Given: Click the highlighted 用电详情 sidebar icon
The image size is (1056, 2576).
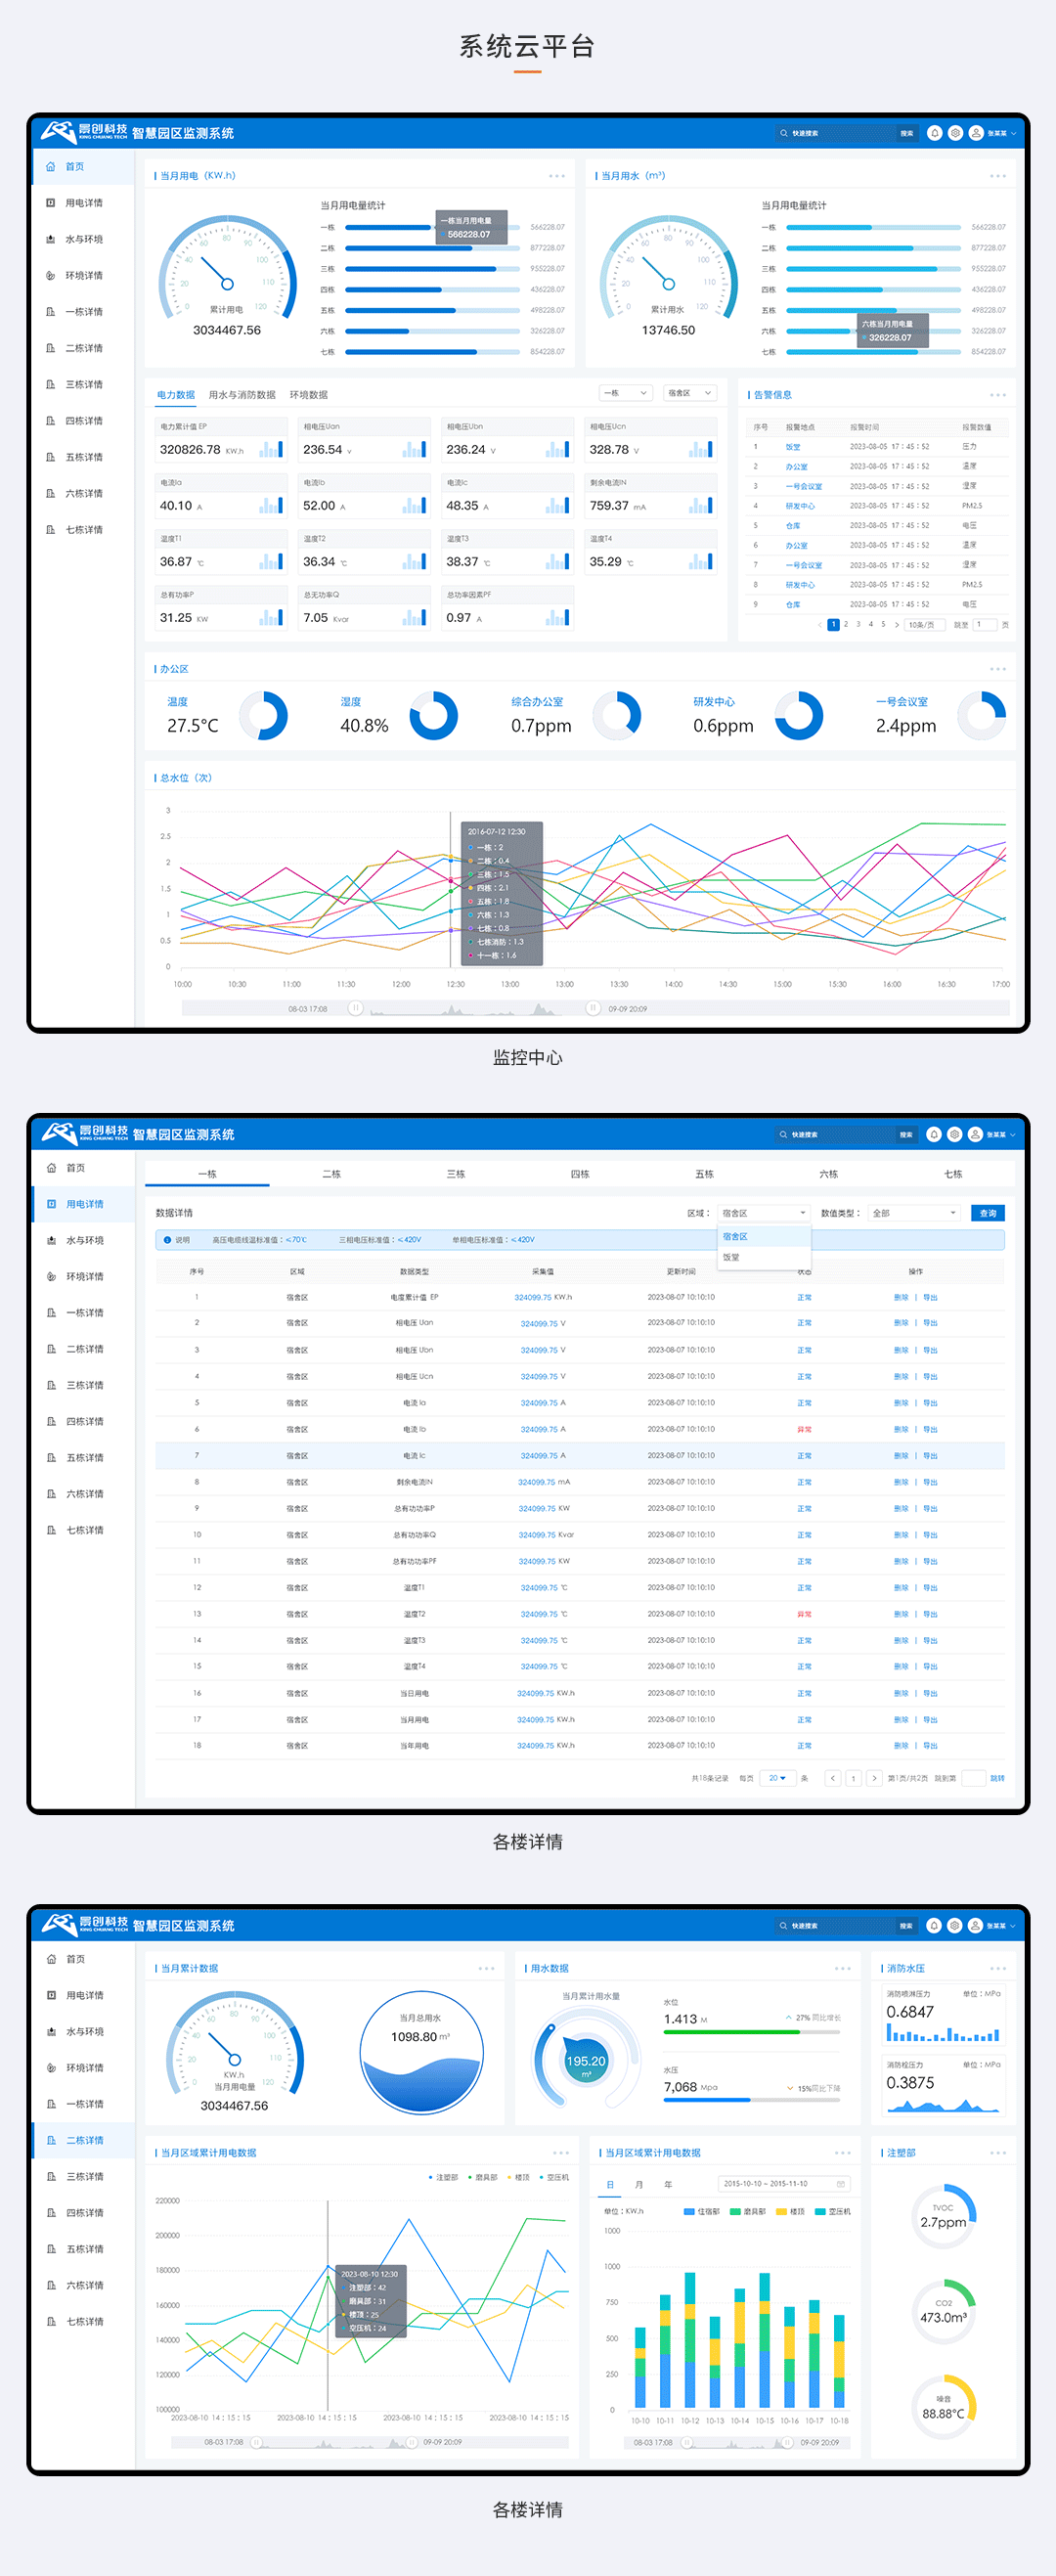Looking at the screenshot, I should coord(51,1204).
